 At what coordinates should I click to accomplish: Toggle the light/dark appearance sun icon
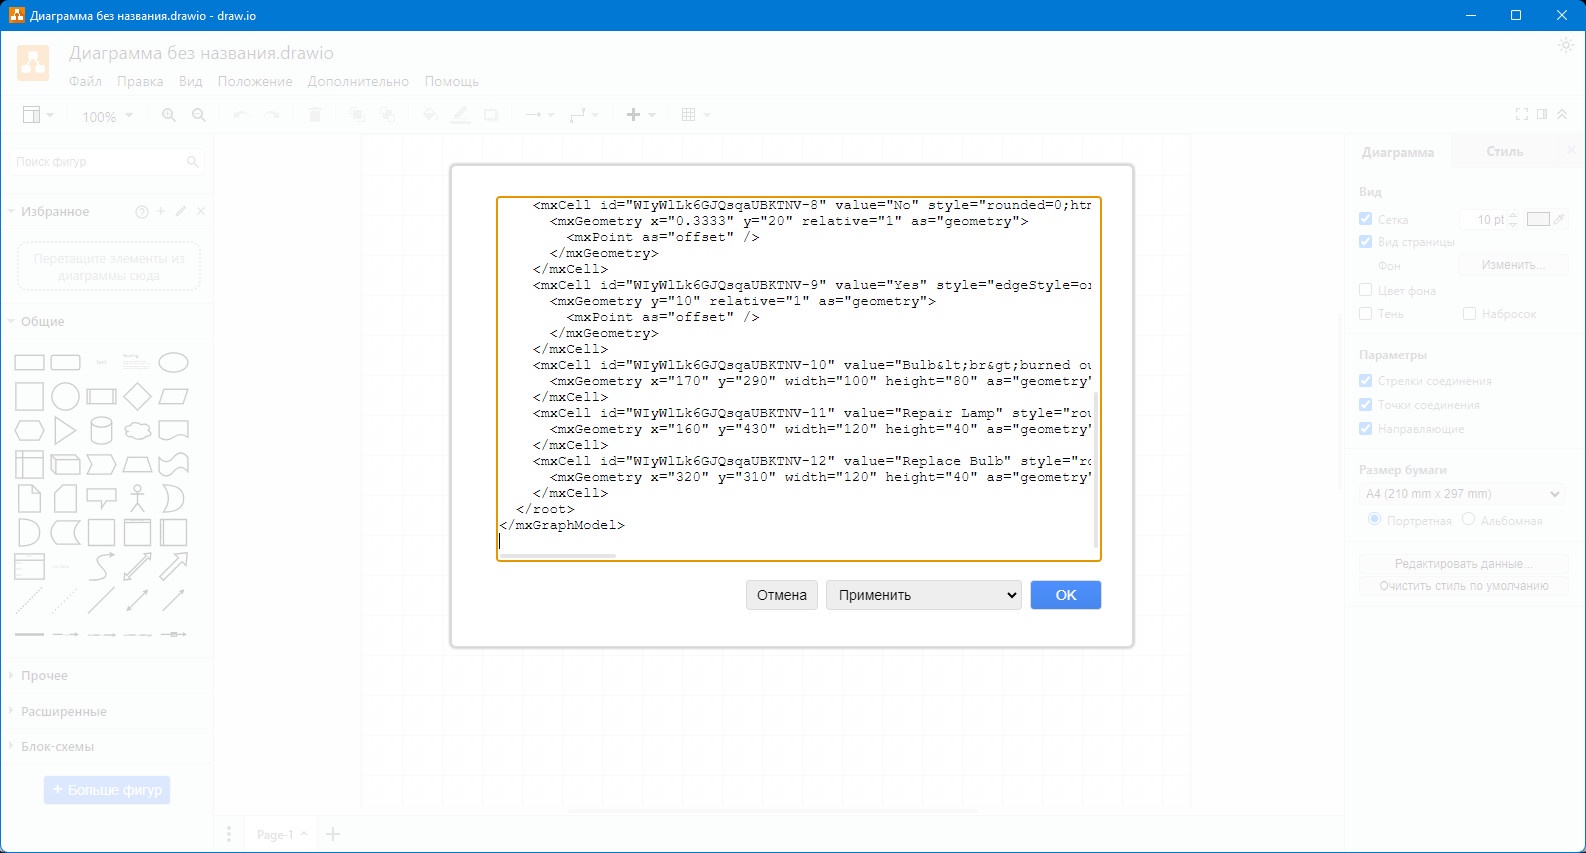pyautogui.click(x=1566, y=45)
